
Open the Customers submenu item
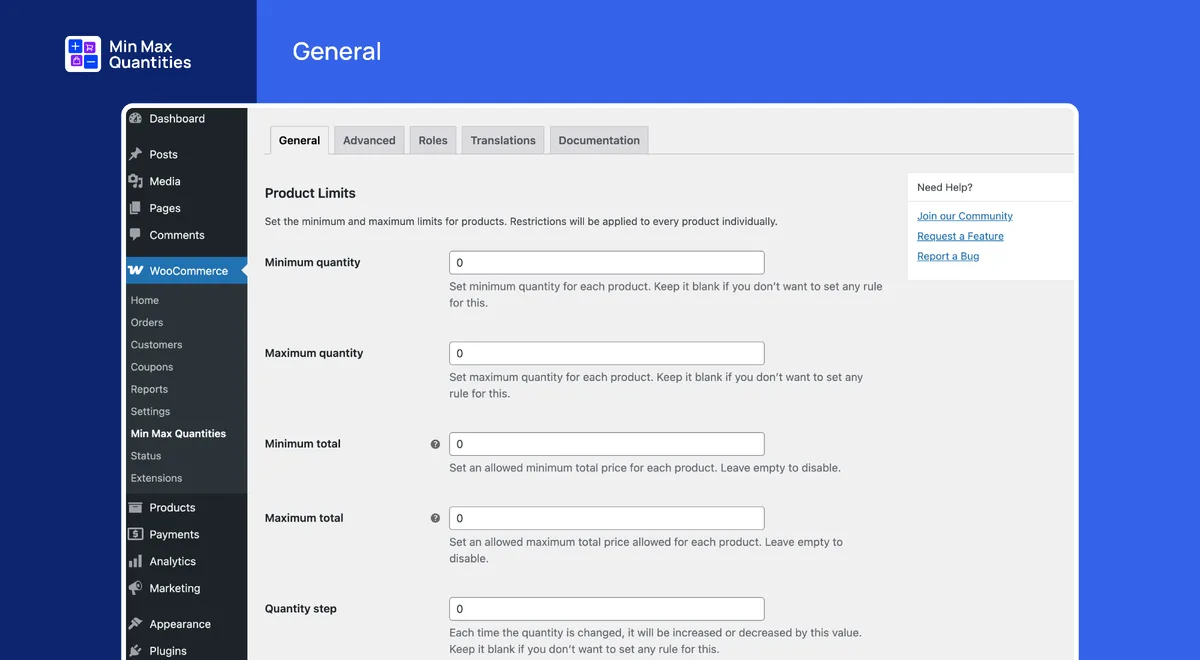point(156,344)
